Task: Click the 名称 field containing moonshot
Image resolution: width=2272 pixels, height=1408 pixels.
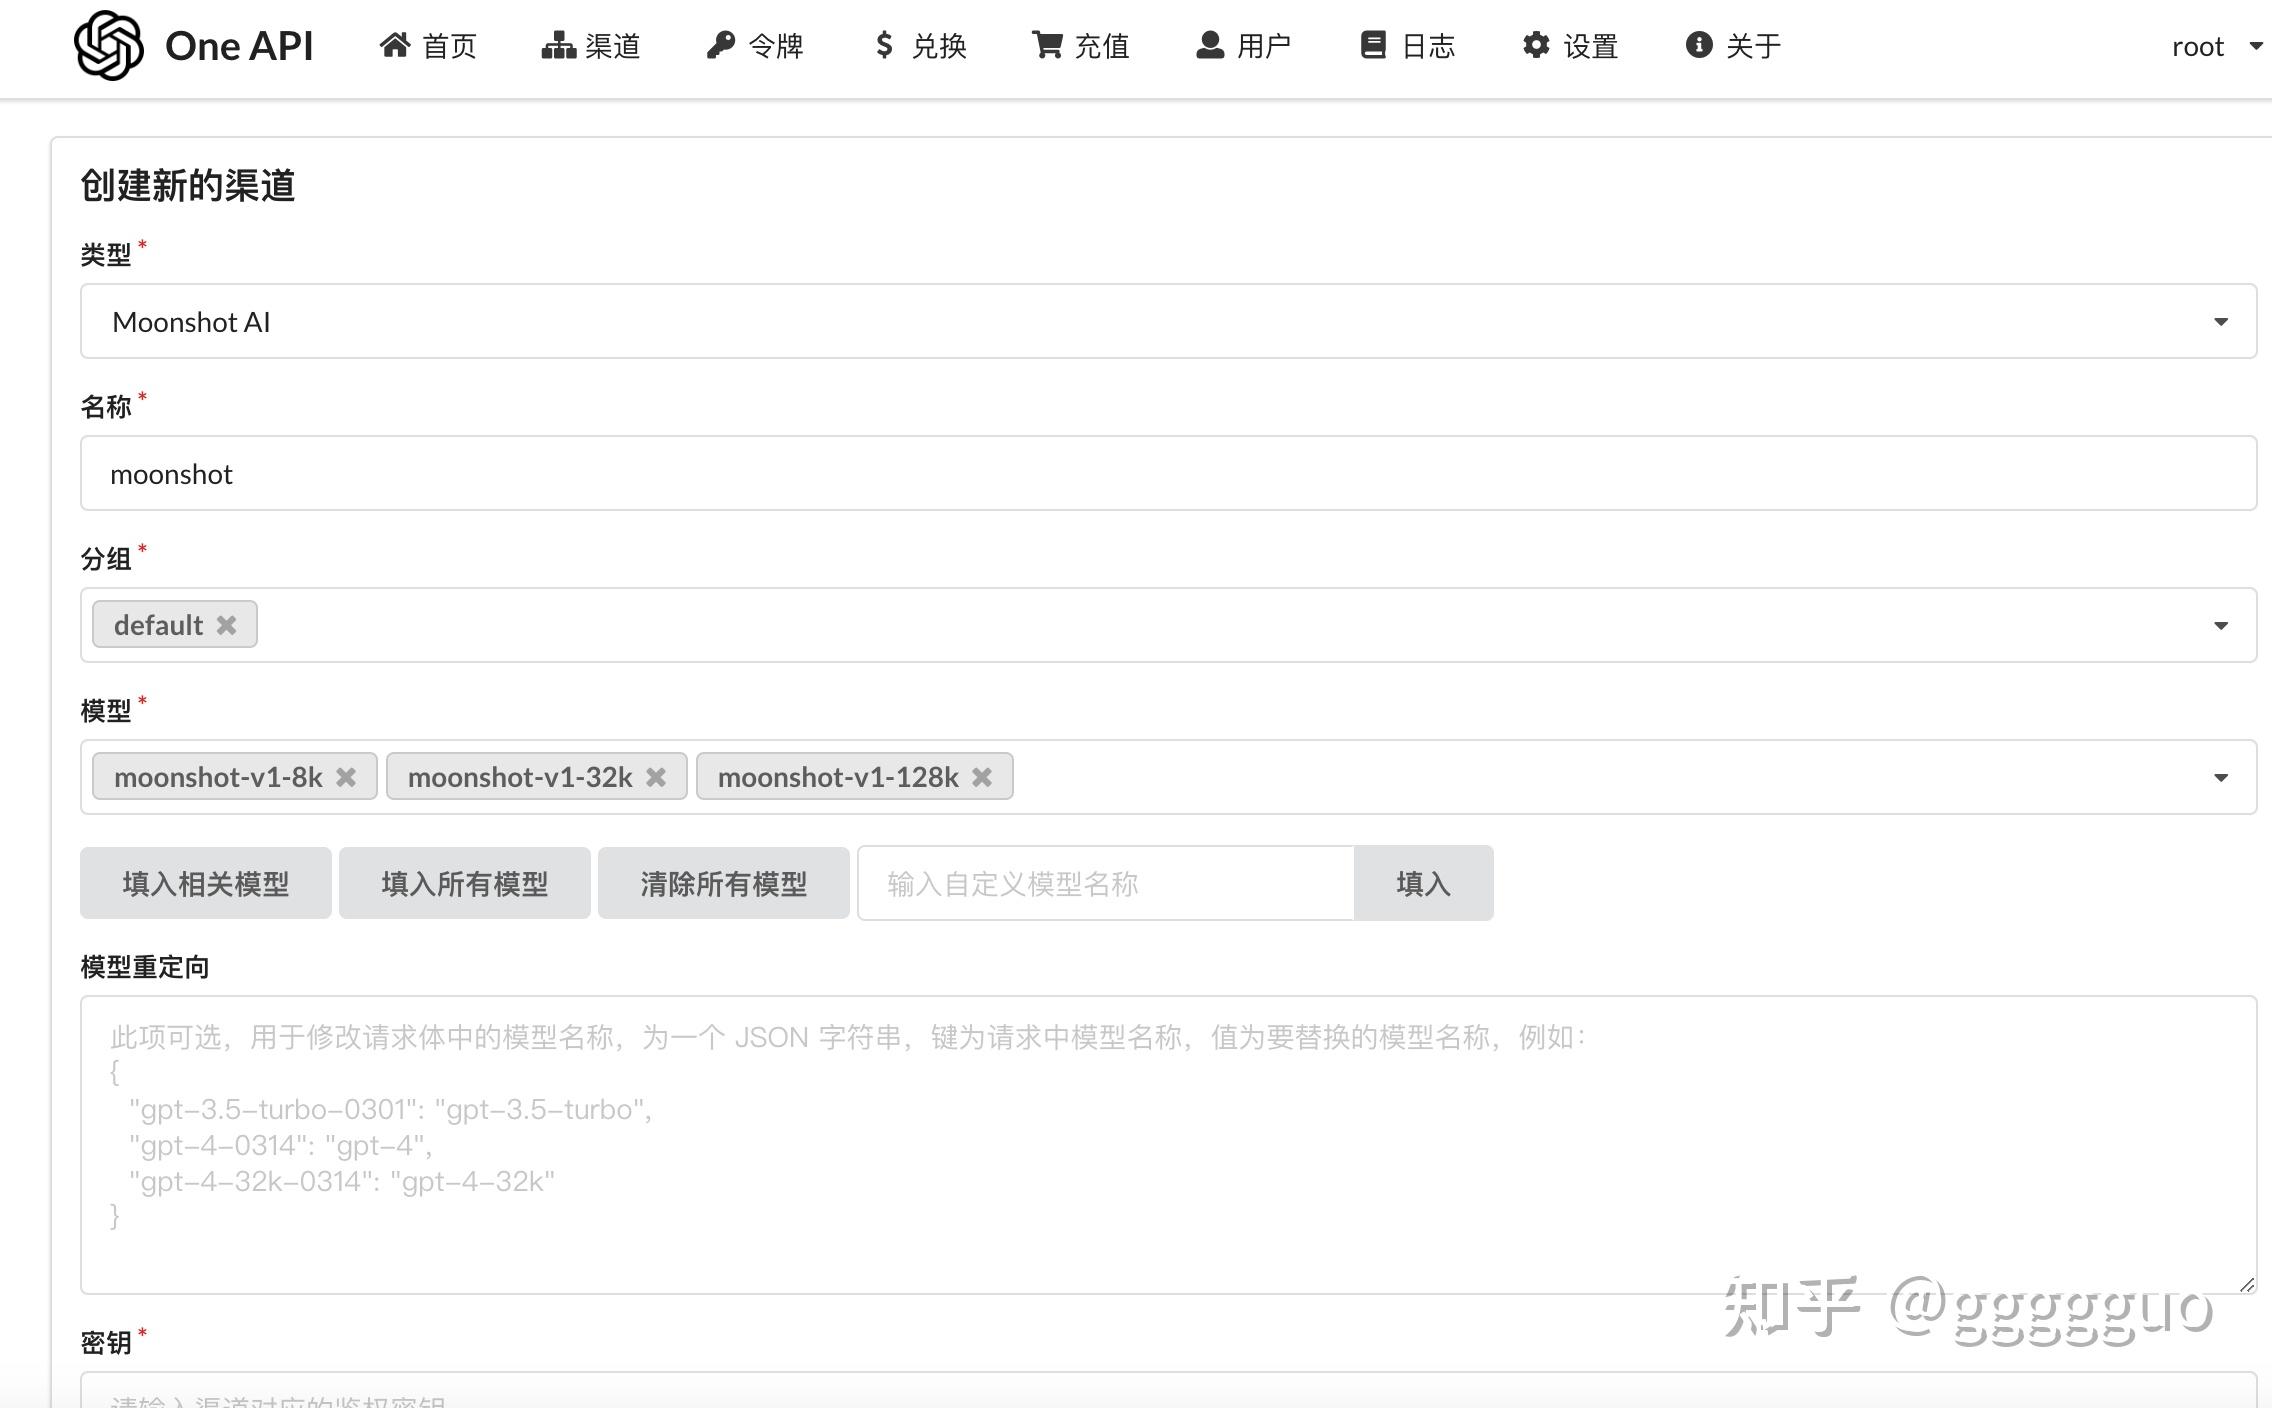Action: 1168,473
